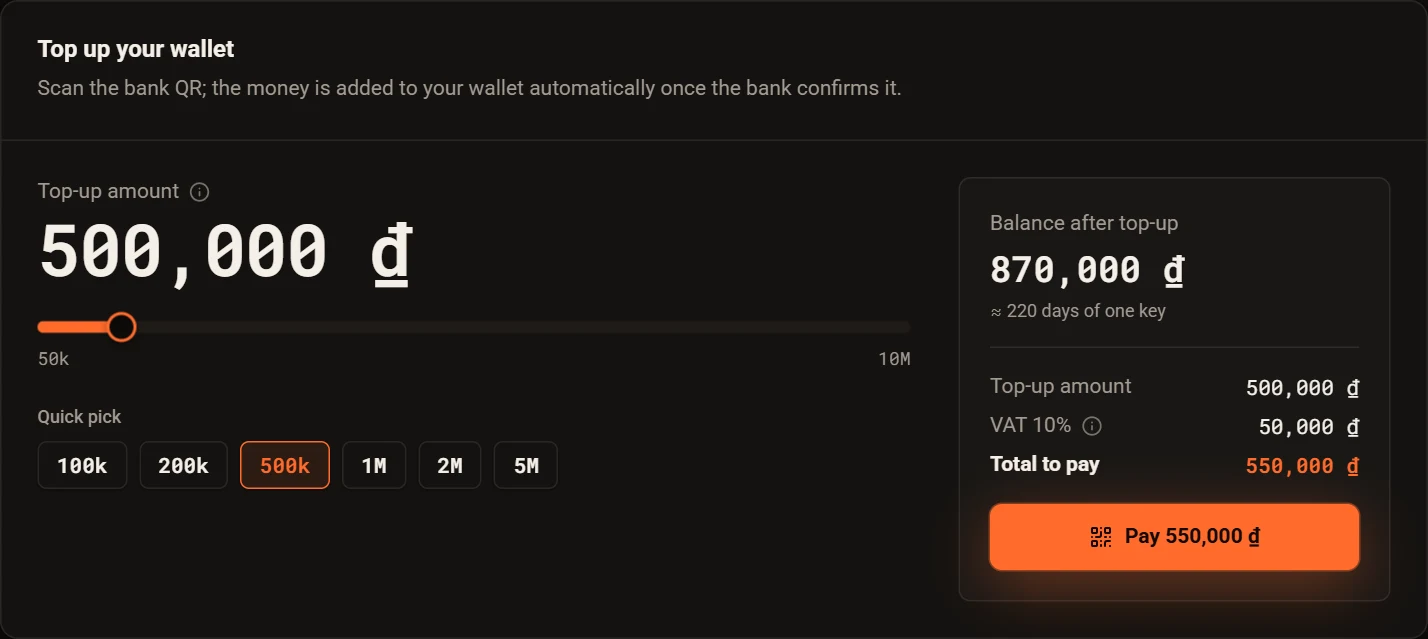Click the orange 550,000 ₫ total amount

pos(1302,466)
